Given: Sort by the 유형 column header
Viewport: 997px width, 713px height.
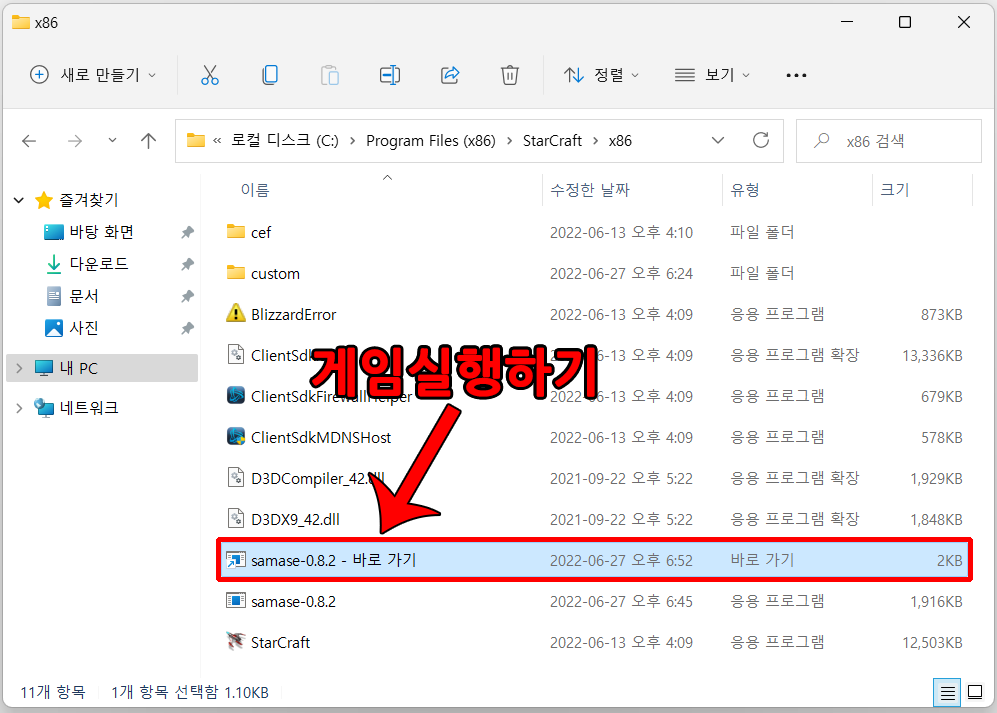Looking at the screenshot, I should (745, 190).
